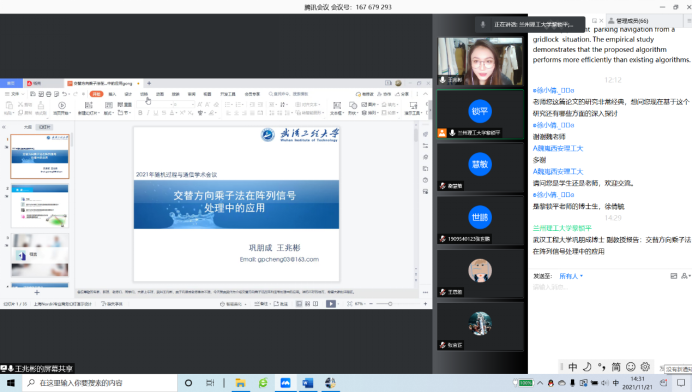Switch to outline view in slide panel
This screenshot has width=693, height=392.
pos(27,127)
